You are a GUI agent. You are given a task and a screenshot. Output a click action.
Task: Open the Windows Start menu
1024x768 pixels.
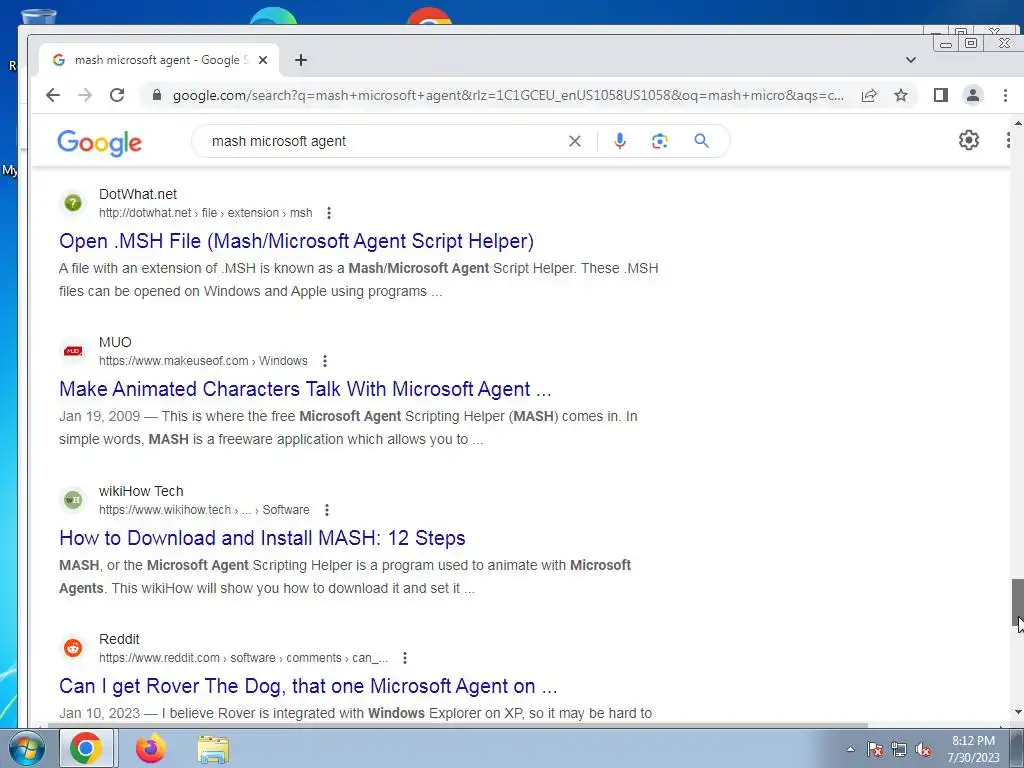(26, 749)
